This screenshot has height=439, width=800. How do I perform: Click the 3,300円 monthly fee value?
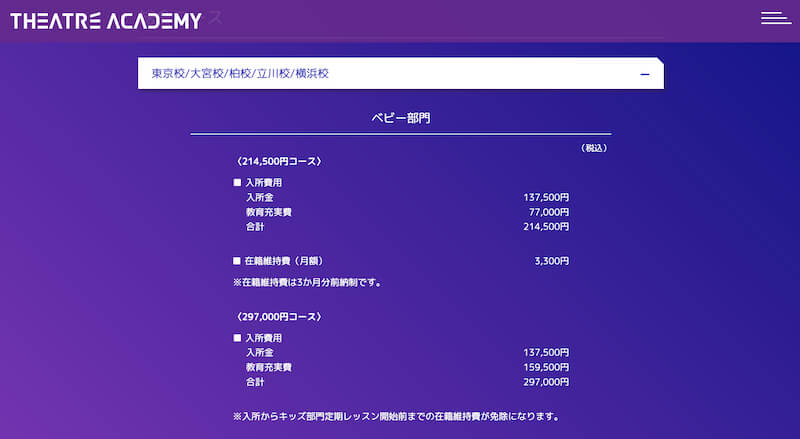[552, 261]
